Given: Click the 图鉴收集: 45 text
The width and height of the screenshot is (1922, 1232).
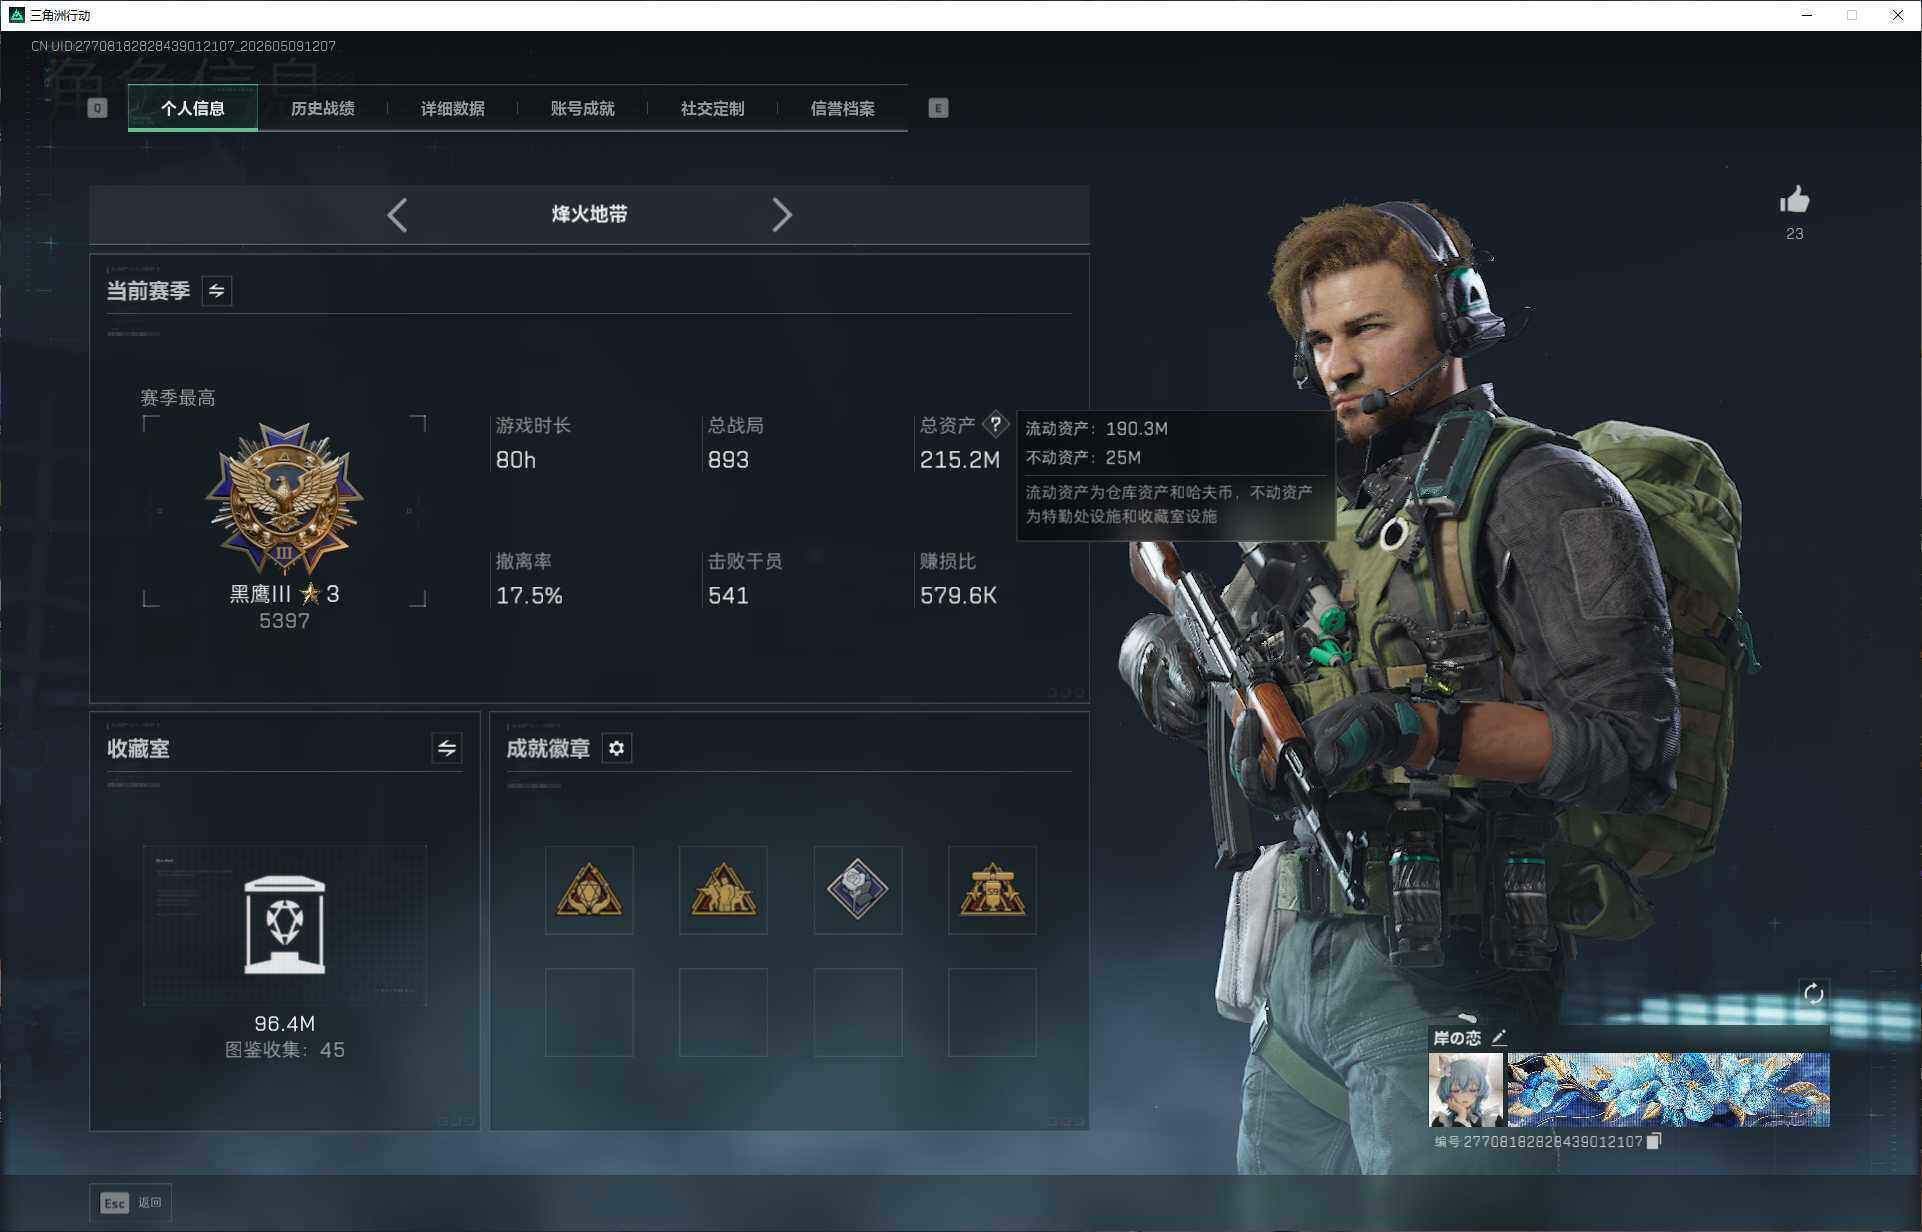Looking at the screenshot, I should (x=285, y=1050).
